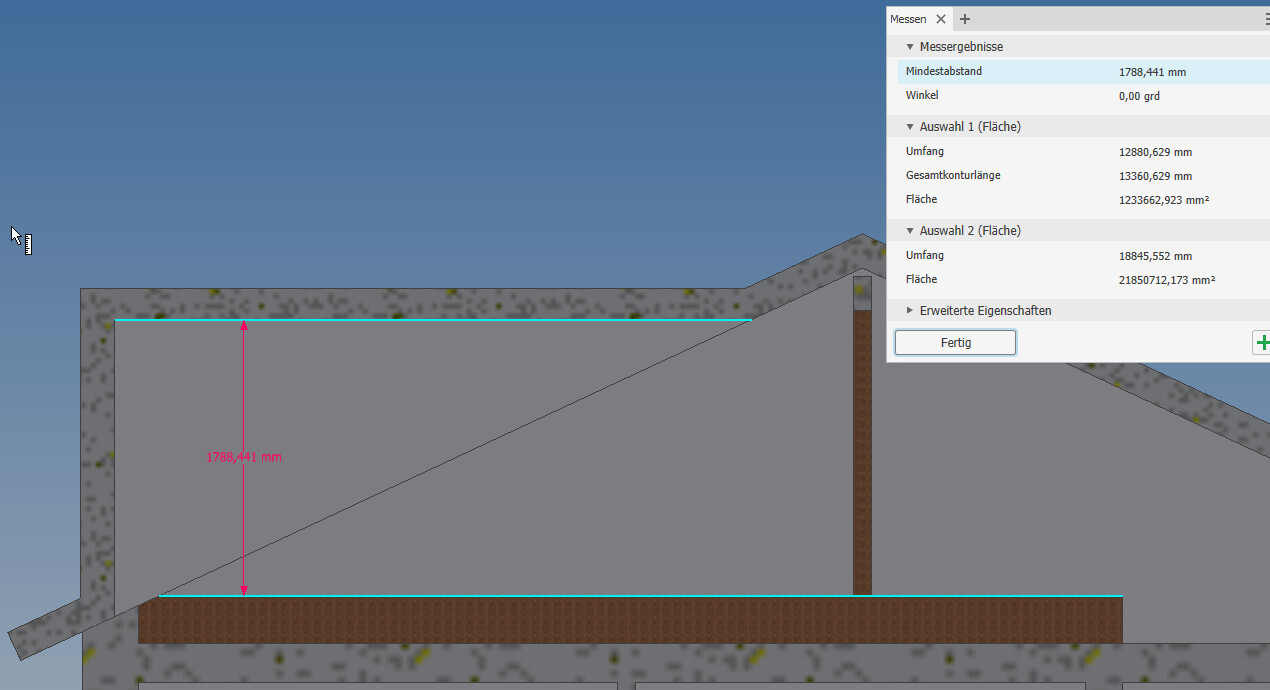Collapse the Messergebnisse section
The width and height of the screenshot is (1270, 690).
click(x=910, y=47)
